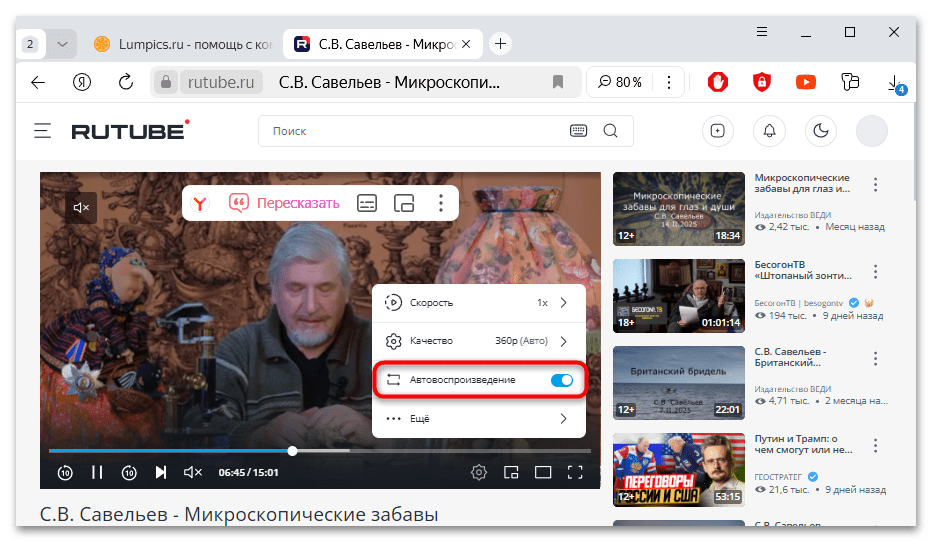Open the user profile avatar
The height and width of the screenshot is (542, 932).
pos(872,131)
